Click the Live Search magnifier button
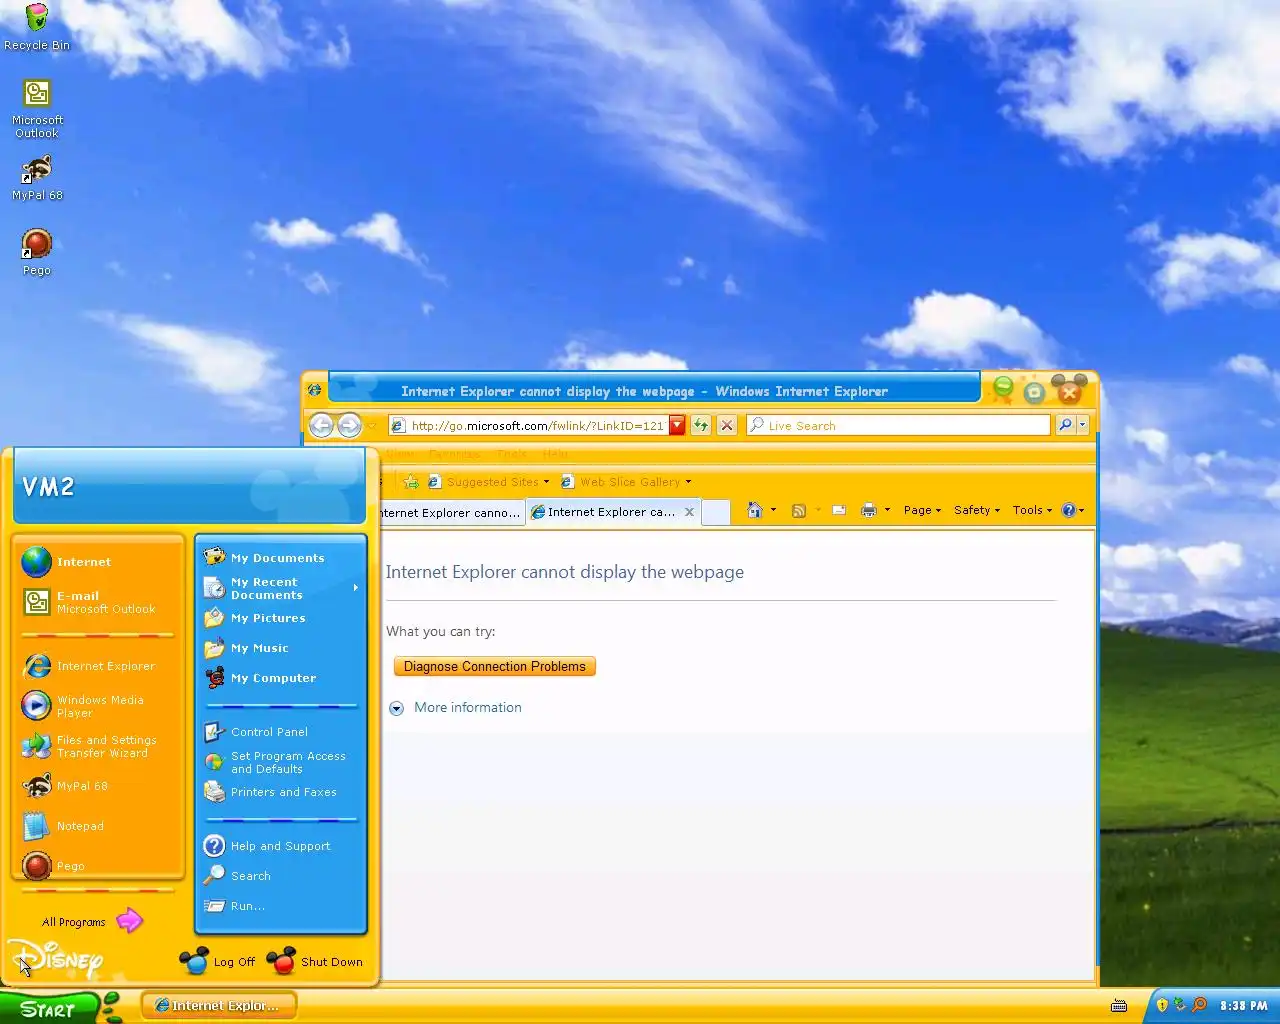This screenshot has height=1024, width=1280. coord(1065,426)
